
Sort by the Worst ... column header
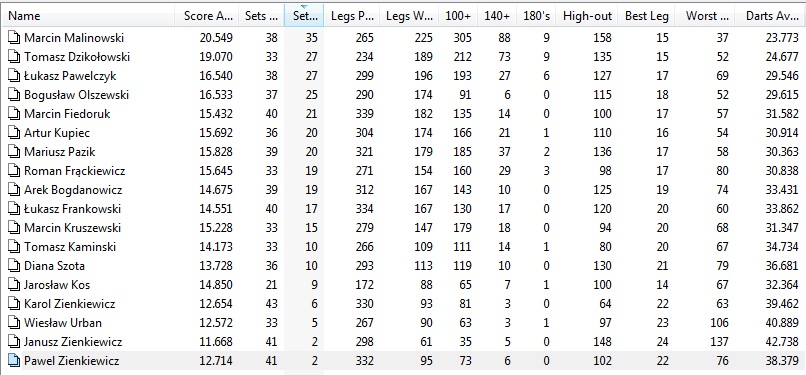point(705,16)
